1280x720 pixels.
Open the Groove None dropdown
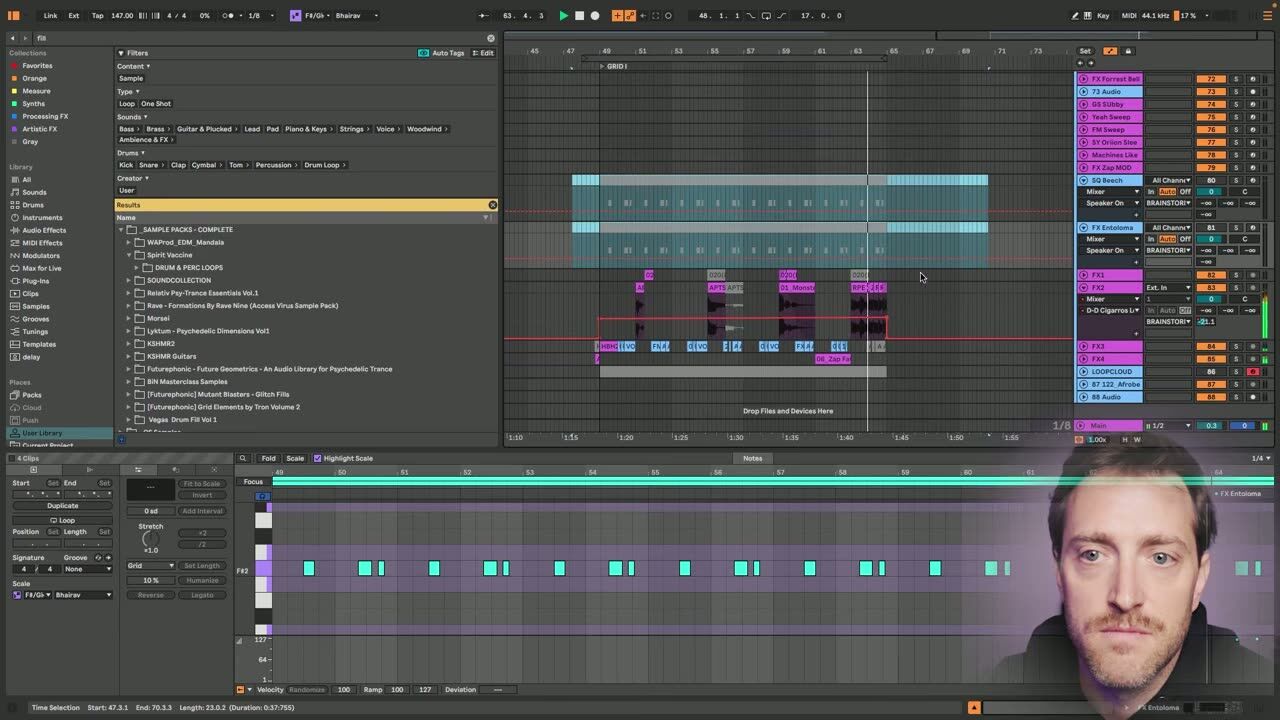(89, 569)
